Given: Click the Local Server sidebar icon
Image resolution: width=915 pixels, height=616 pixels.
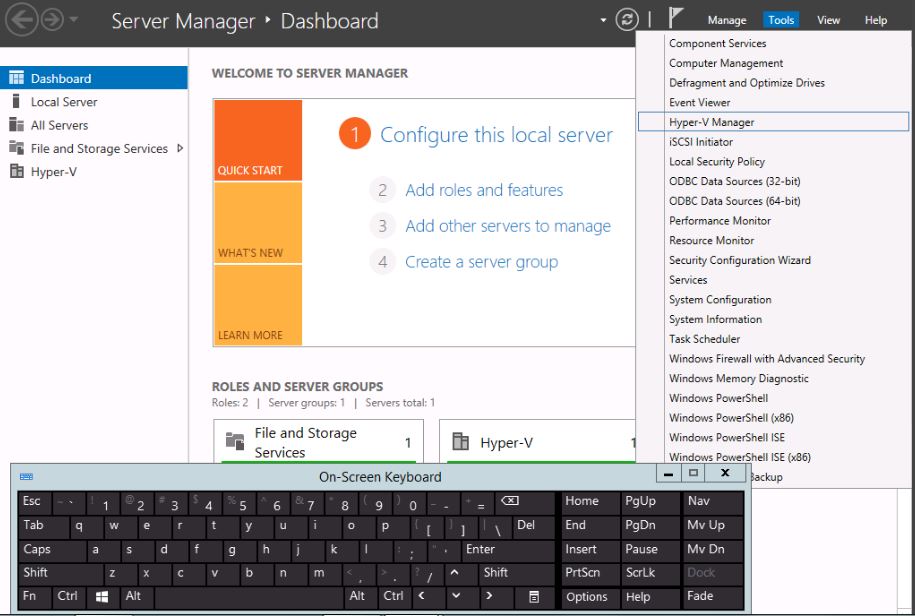Looking at the screenshot, I should (x=16, y=102).
